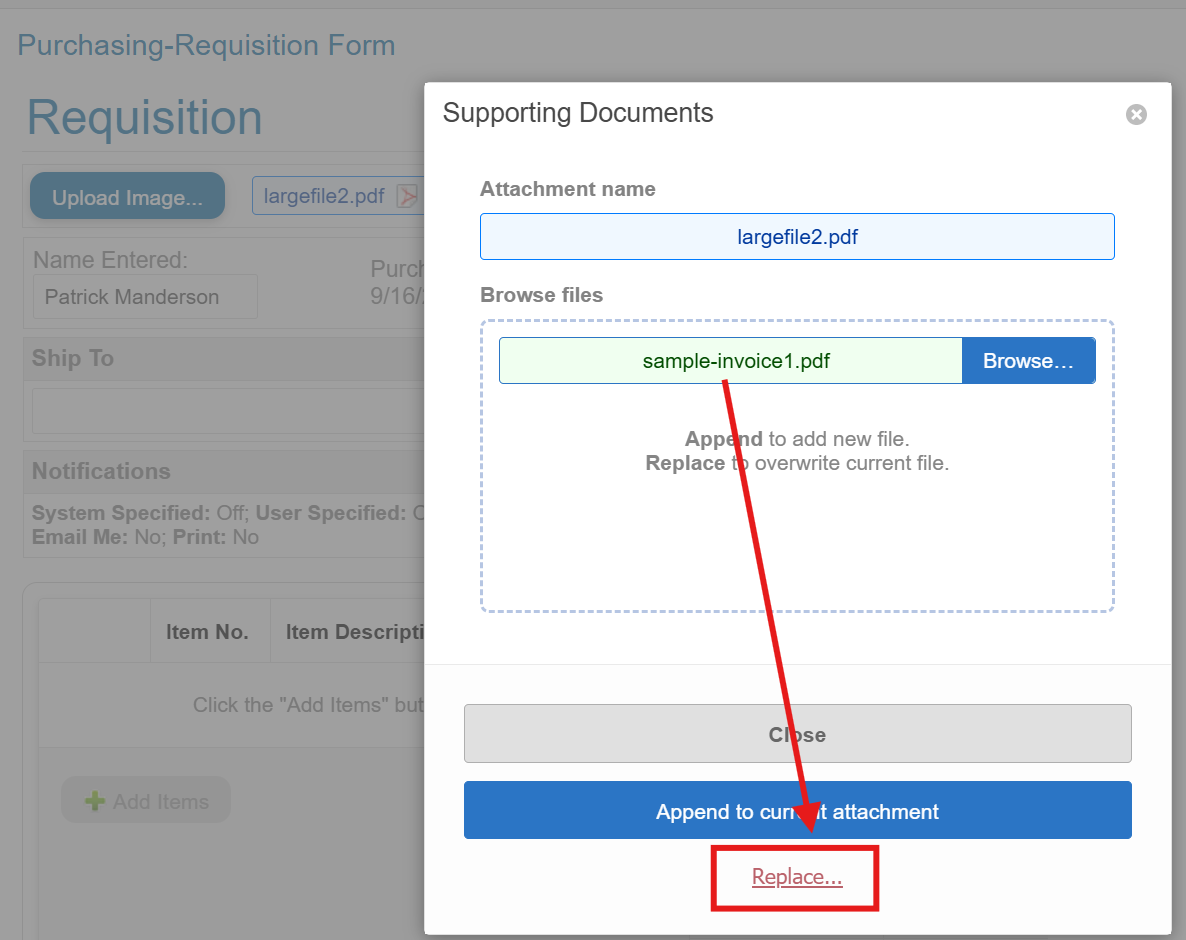Expand the Ship To section header
1186x940 pixels.
pos(74,358)
